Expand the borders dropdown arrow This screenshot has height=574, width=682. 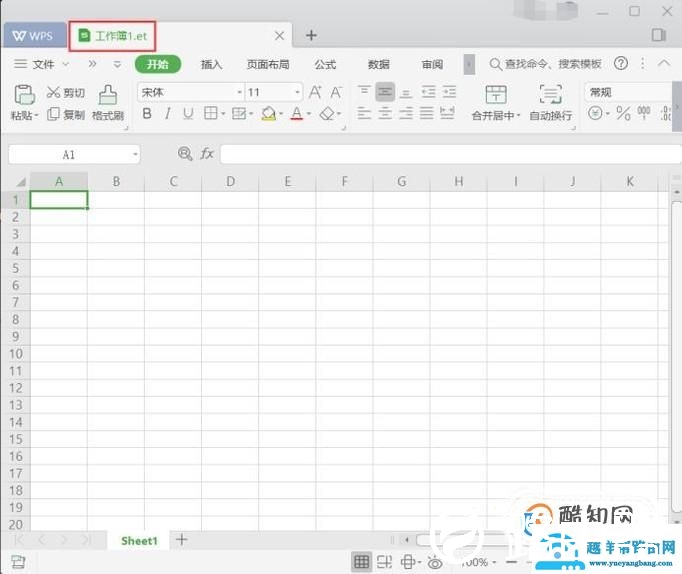point(223,114)
